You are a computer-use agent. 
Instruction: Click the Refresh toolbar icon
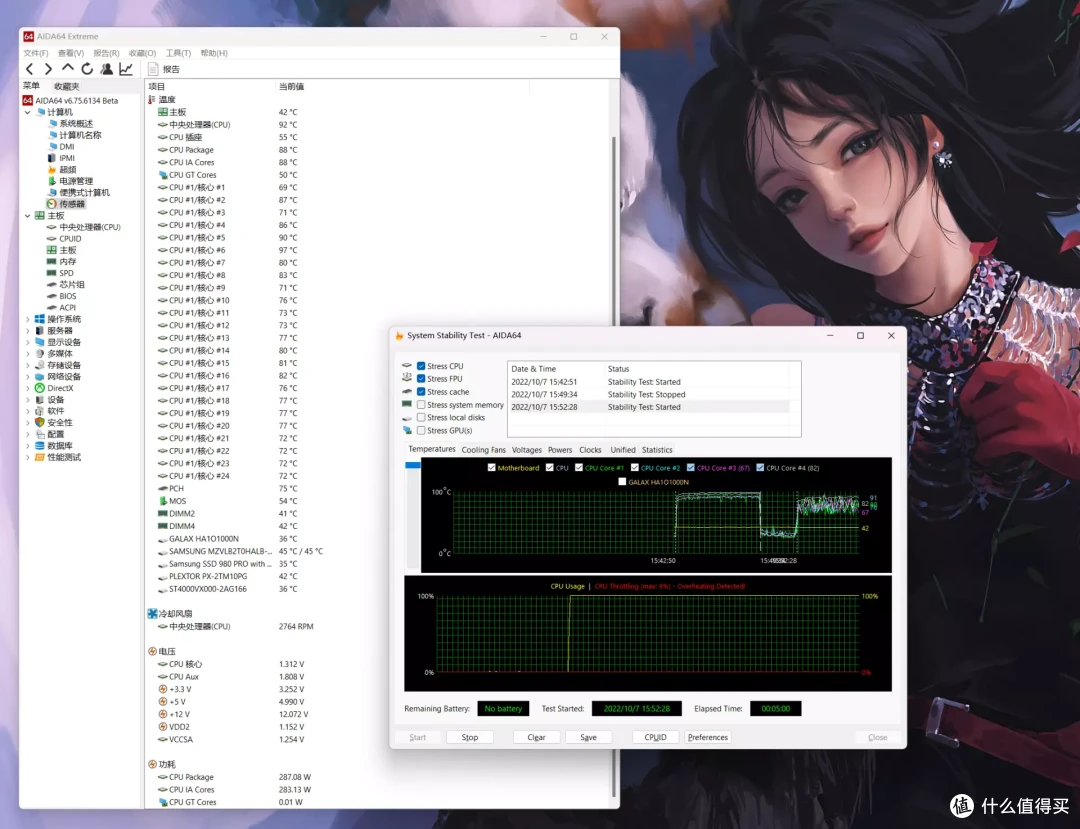[87, 69]
